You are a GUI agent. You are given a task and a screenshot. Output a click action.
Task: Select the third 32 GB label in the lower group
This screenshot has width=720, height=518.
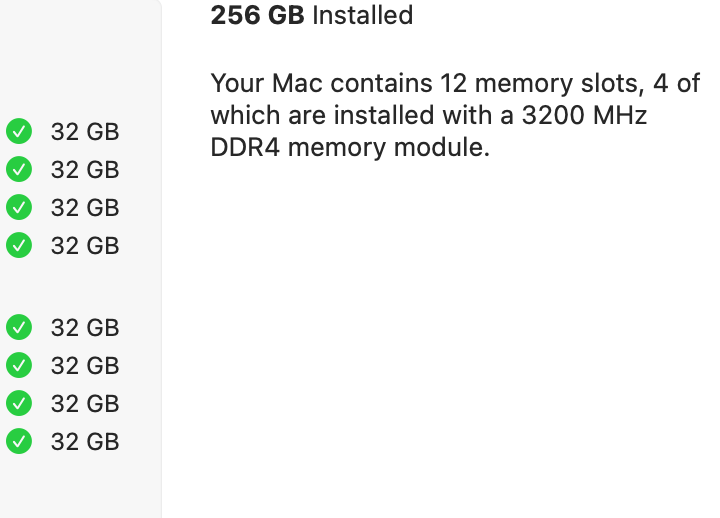pos(85,404)
